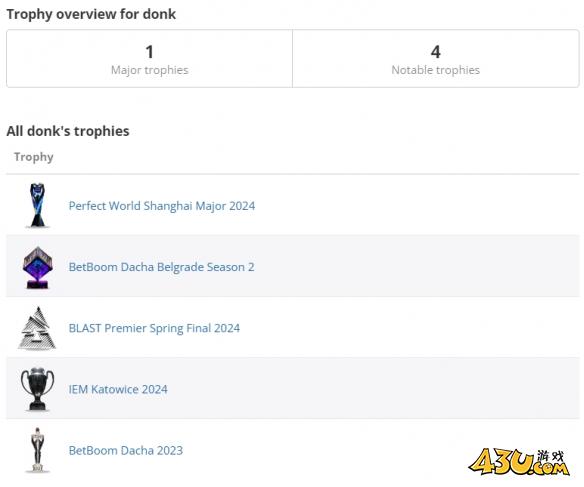Select the Notable trophies label
The width and height of the screenshot is (584, 487).
click(x=436, y=70)
